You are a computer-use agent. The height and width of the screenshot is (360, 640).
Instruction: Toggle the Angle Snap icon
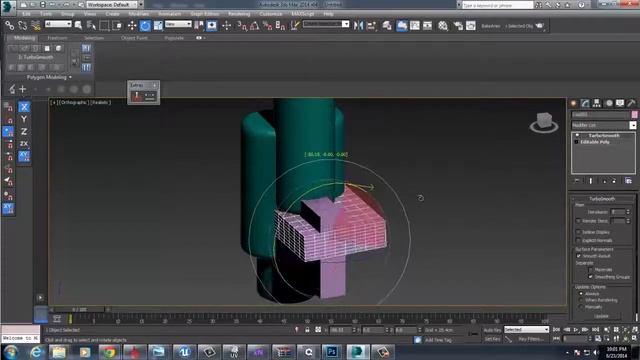[254, 26]
